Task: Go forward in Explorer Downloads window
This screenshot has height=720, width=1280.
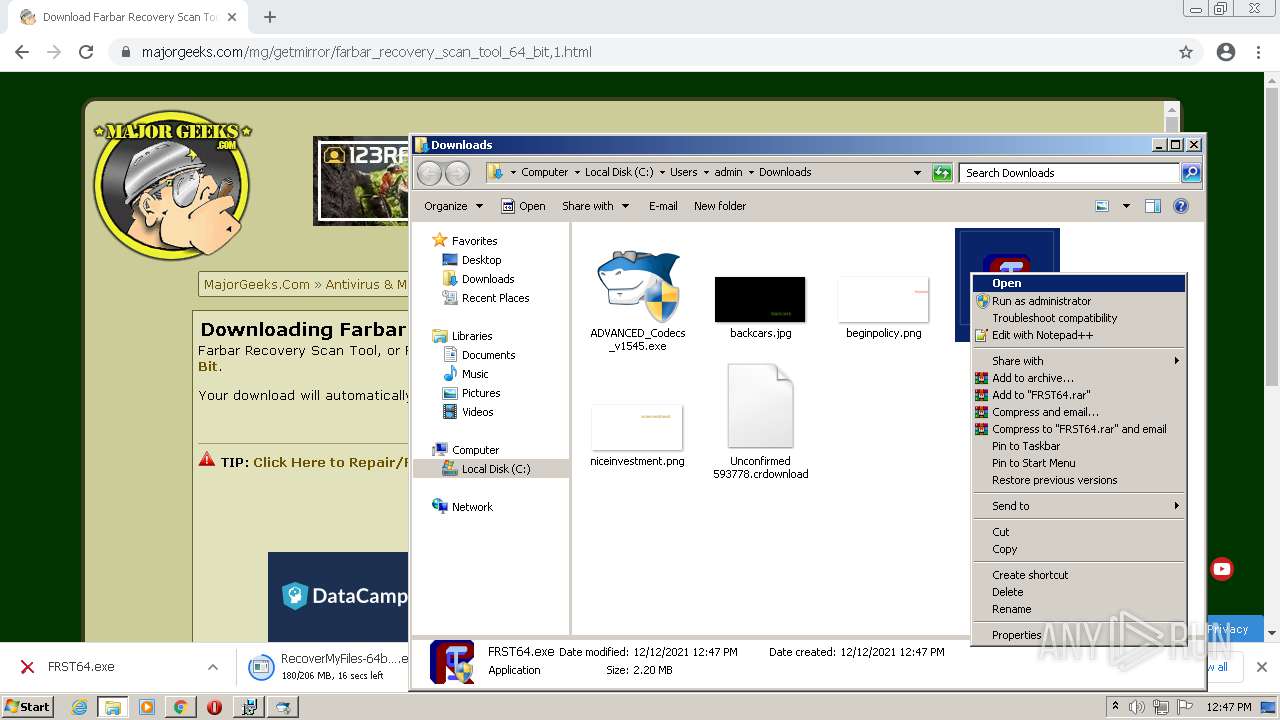Action: [x=457, y=173]
